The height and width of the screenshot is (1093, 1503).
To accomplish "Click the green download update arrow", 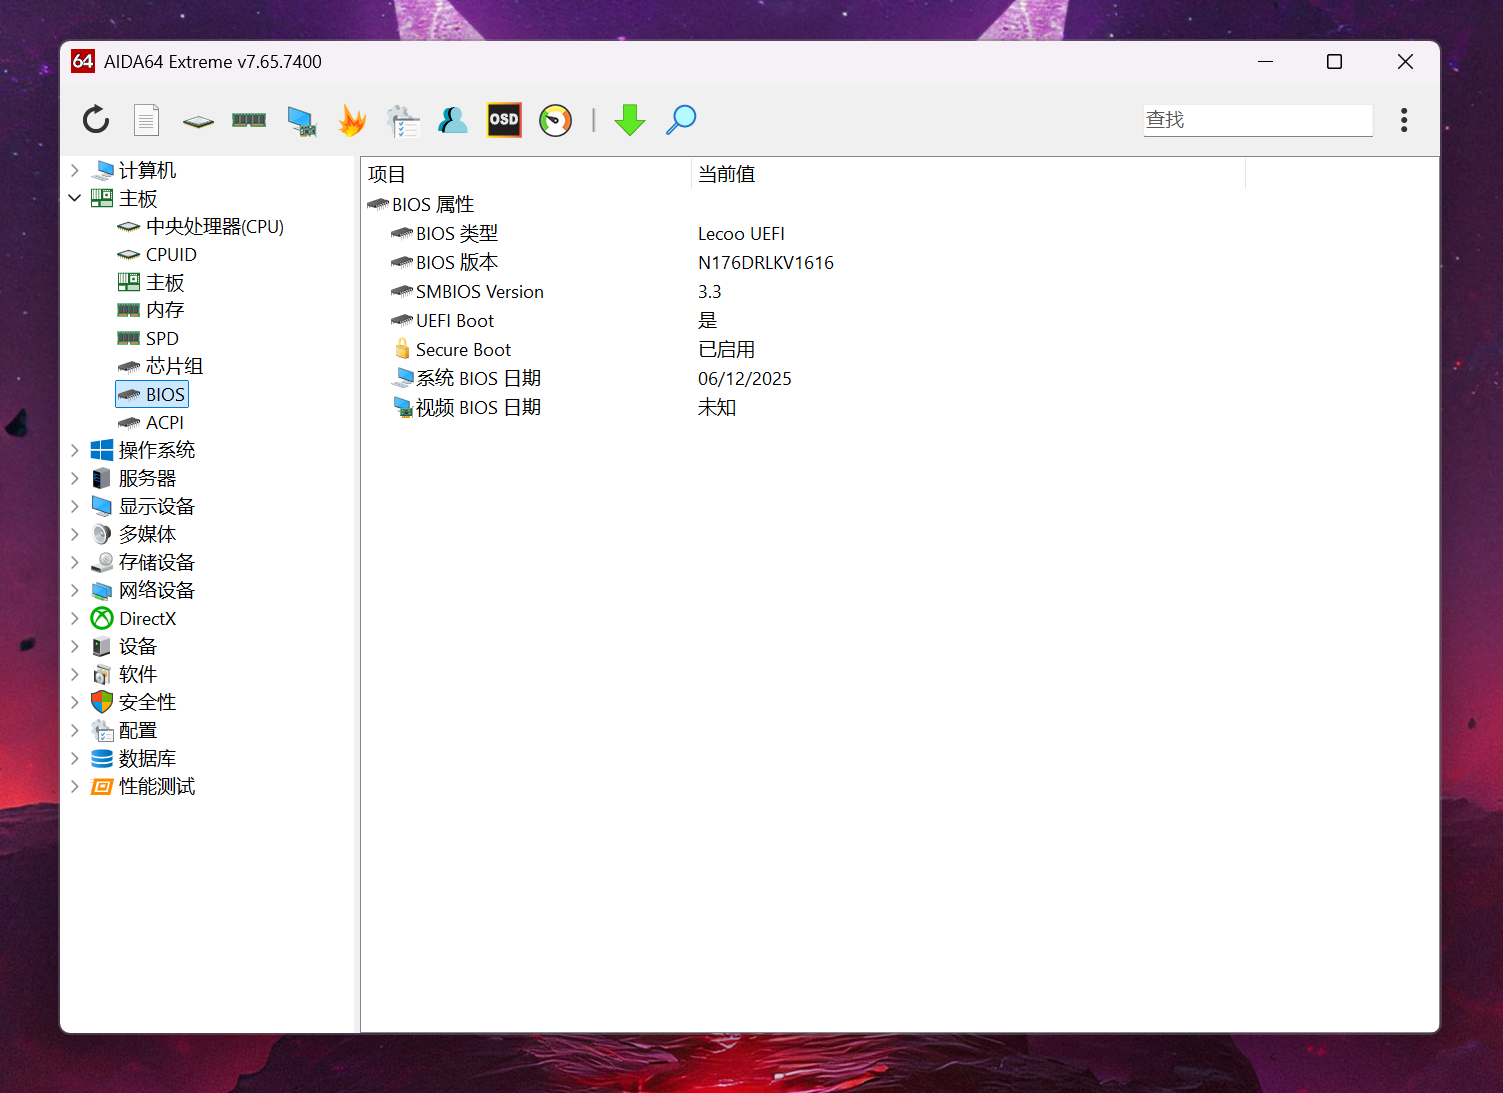I will point(630,120).
